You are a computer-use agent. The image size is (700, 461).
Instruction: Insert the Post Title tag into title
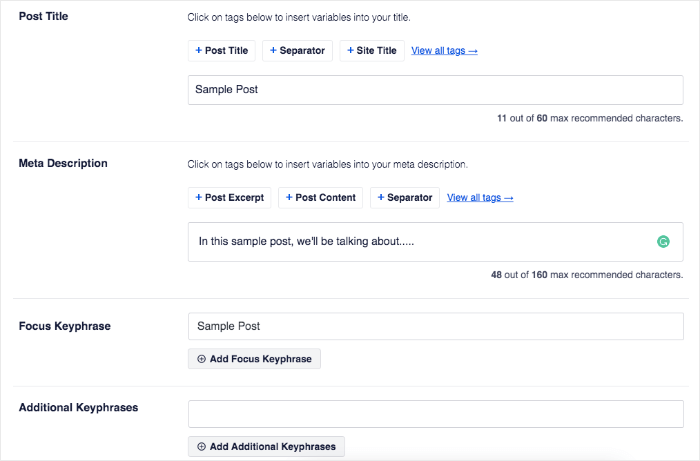[221, 50]
